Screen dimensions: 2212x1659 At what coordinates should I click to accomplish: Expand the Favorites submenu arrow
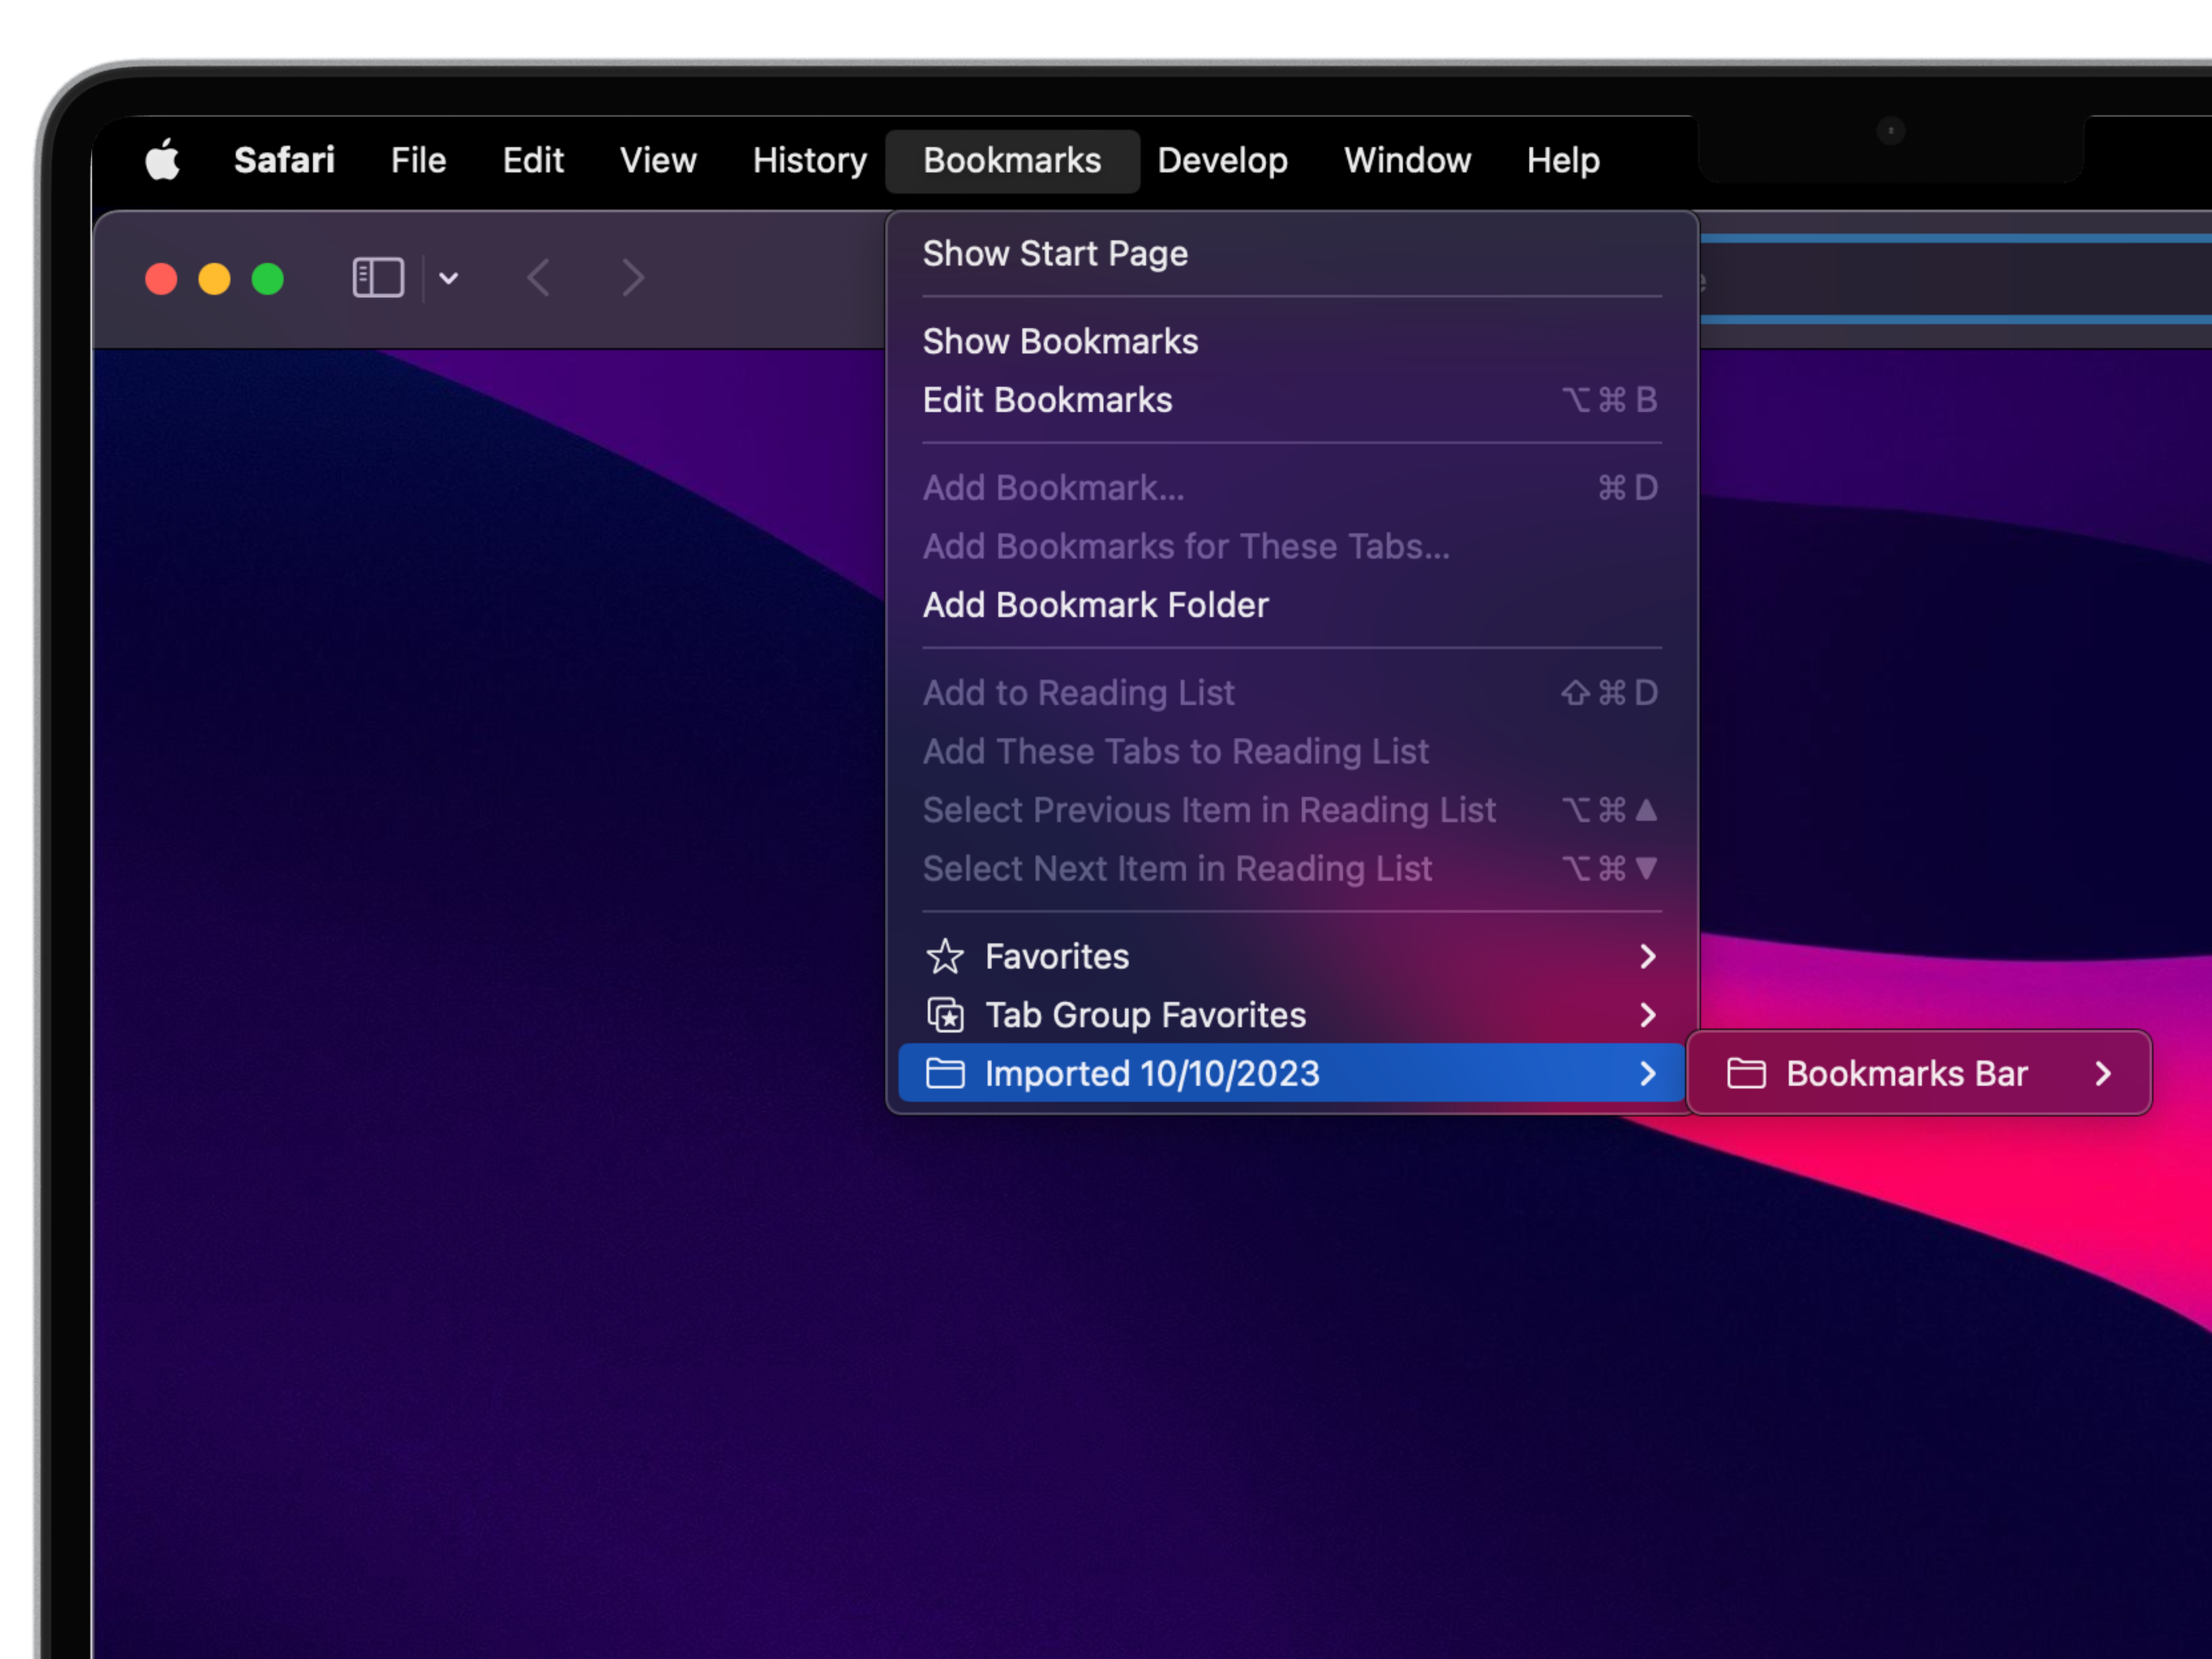point(1648,957)
